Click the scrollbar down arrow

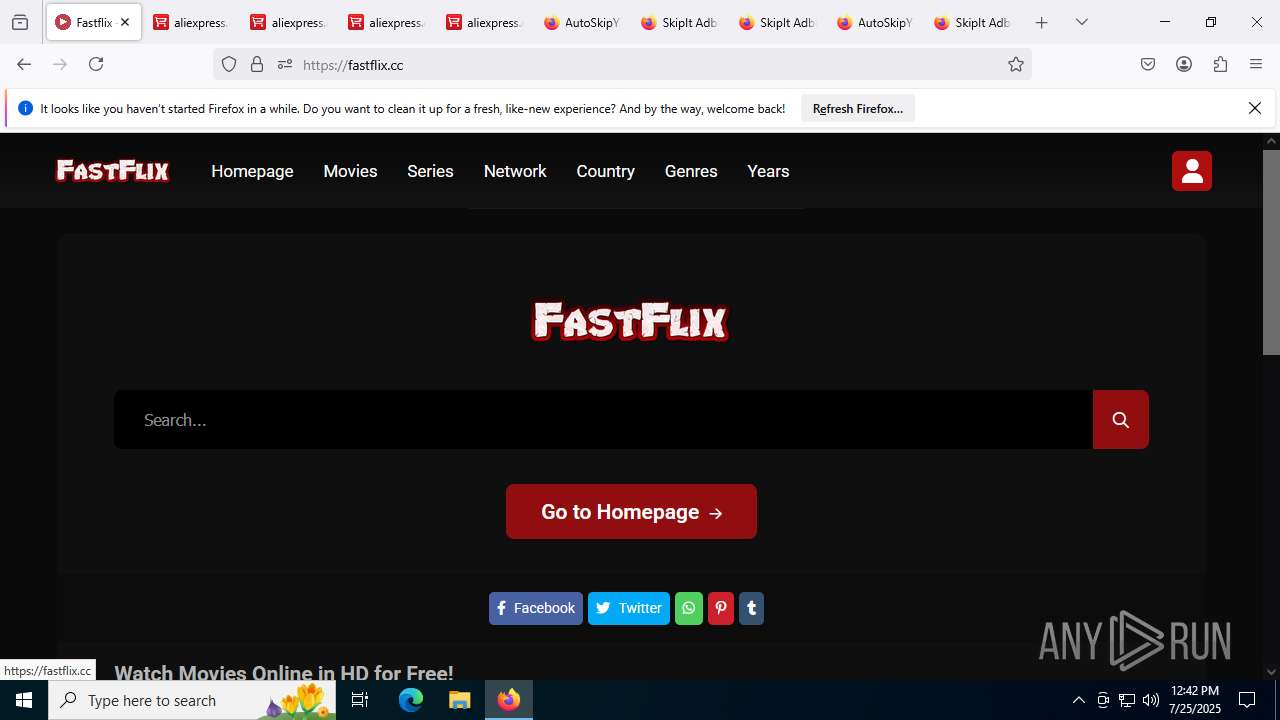click(1271, 672)
